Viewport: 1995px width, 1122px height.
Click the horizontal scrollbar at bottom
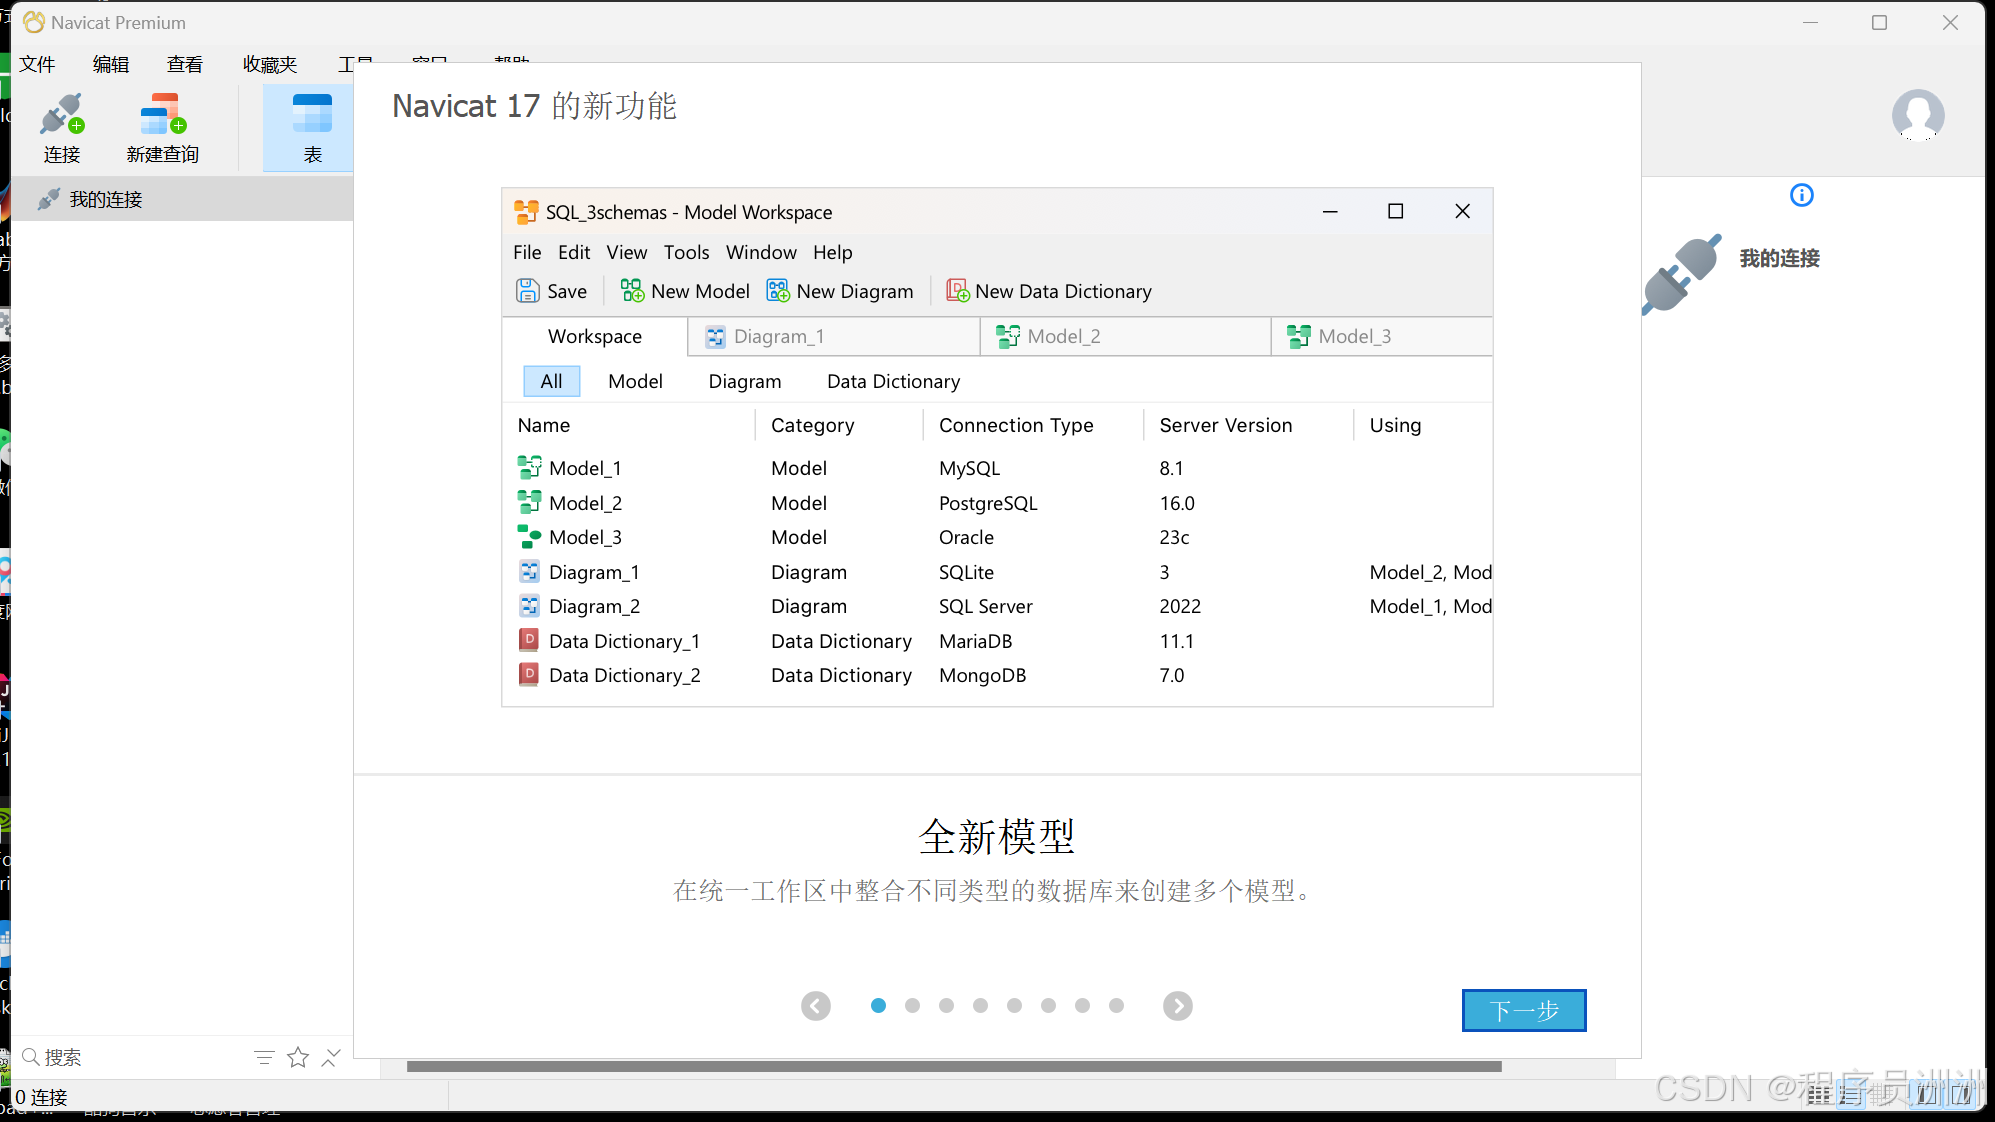[953, 1066]
